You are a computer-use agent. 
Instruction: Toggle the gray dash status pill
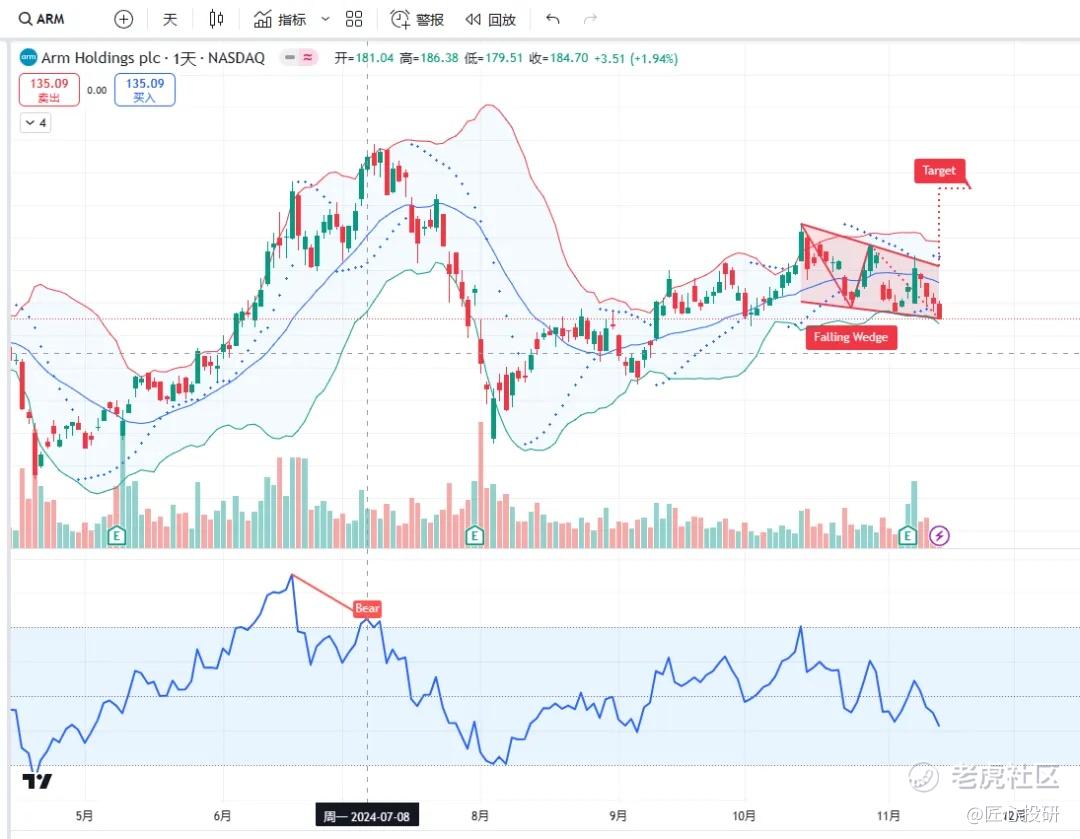click(x=290, y=58)
